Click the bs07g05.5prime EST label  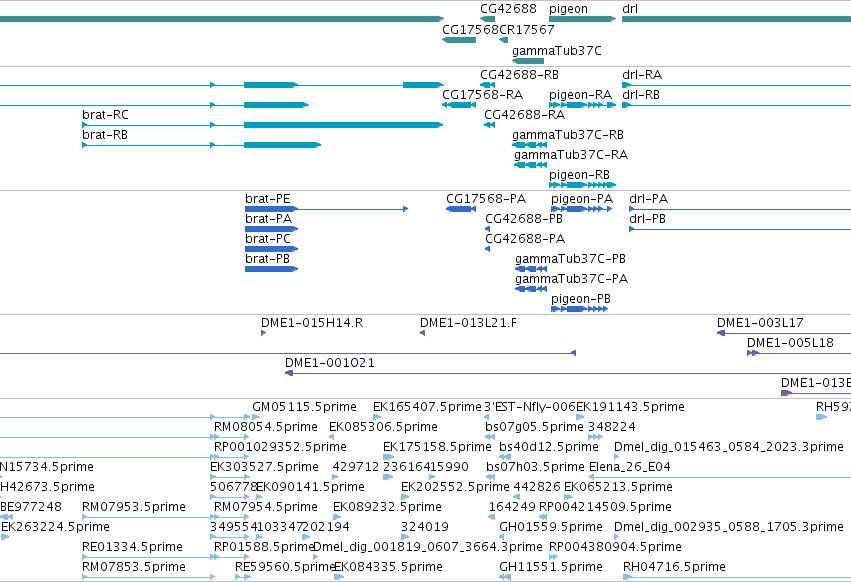click(x=534, y=428)
